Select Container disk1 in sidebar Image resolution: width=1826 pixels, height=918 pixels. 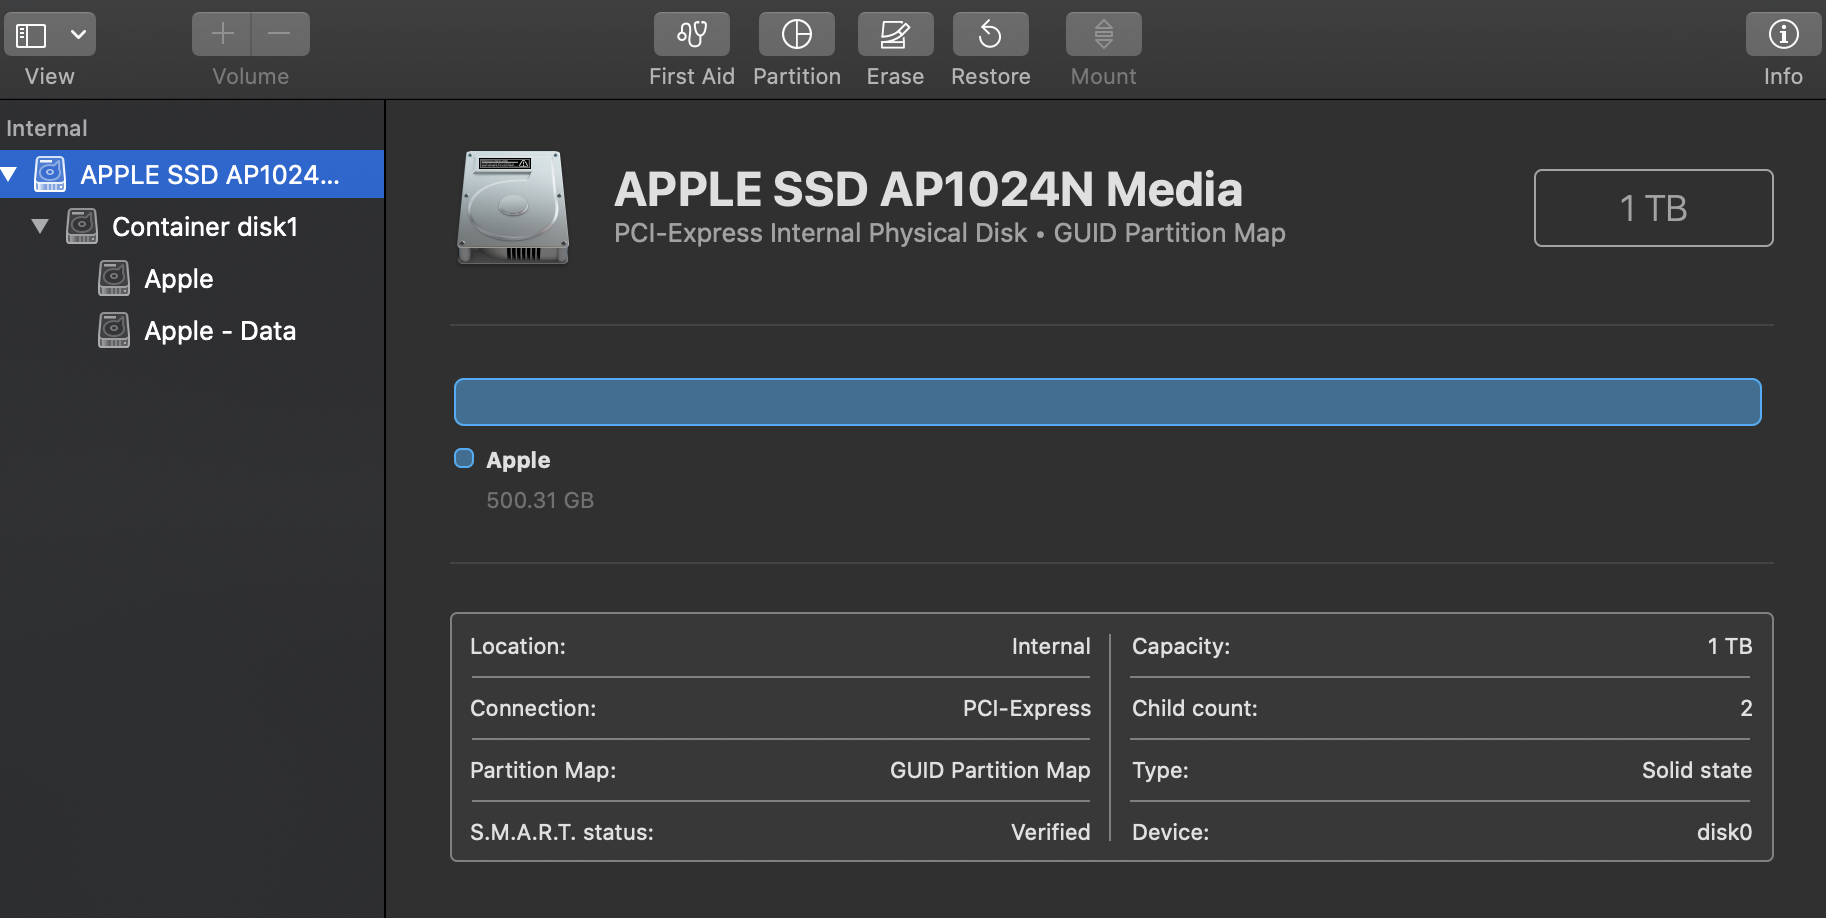tap(192, 227)
